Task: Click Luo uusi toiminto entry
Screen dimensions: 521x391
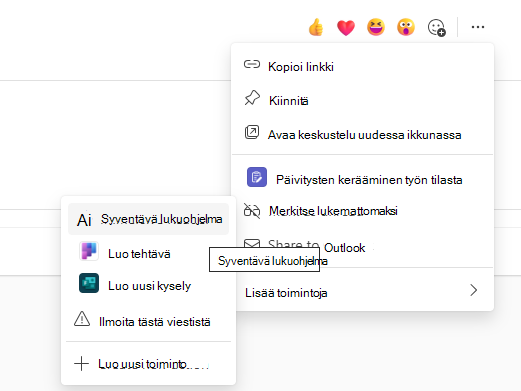Action: [148, 364]
